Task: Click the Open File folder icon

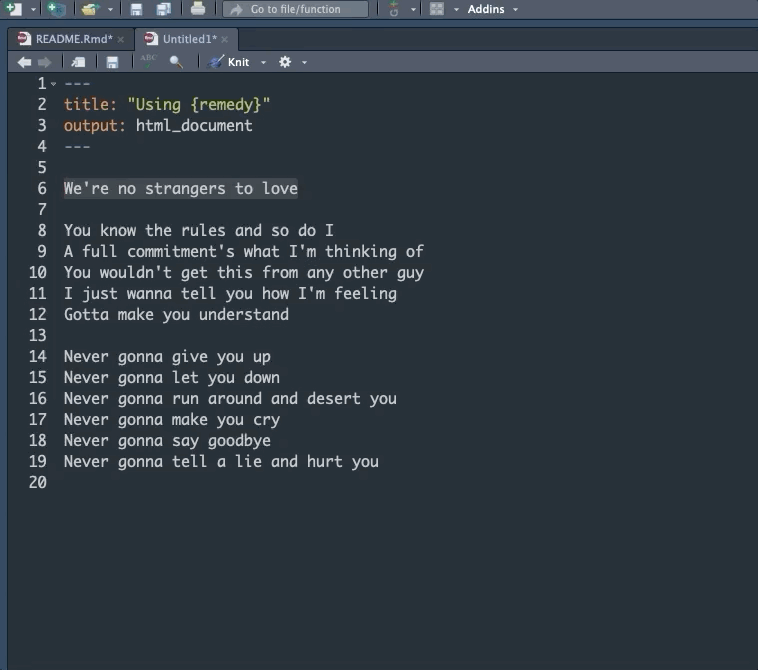Action: point(90,9)
